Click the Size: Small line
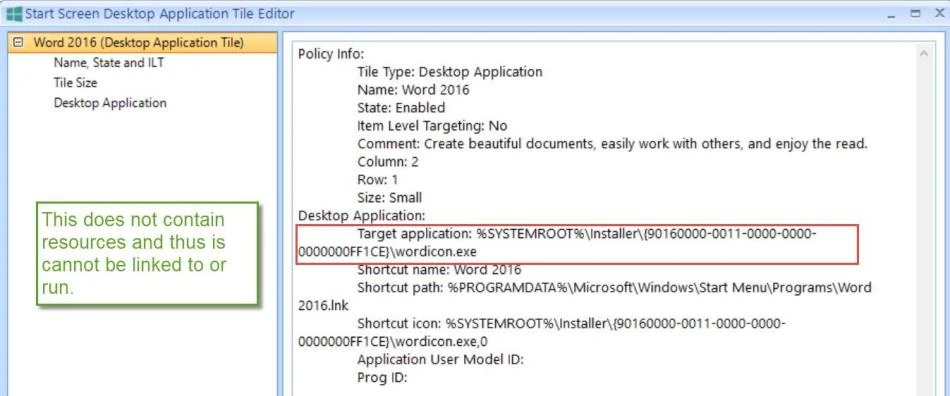 (390, 197)
